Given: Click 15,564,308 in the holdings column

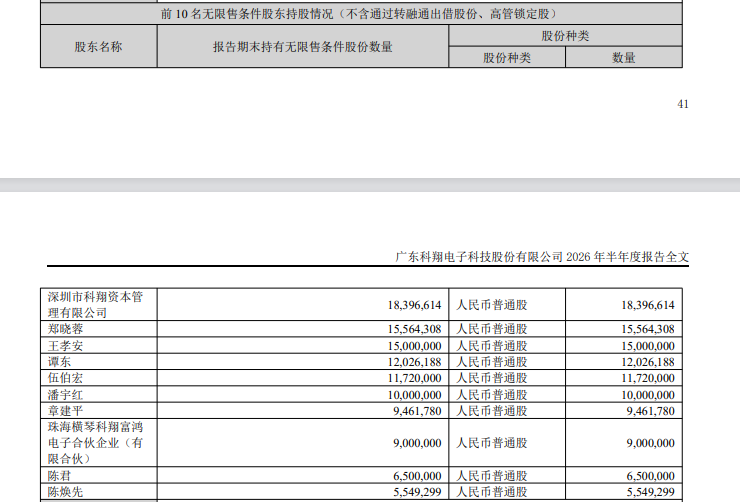Looking at the screenshot, I should [414, 329].
